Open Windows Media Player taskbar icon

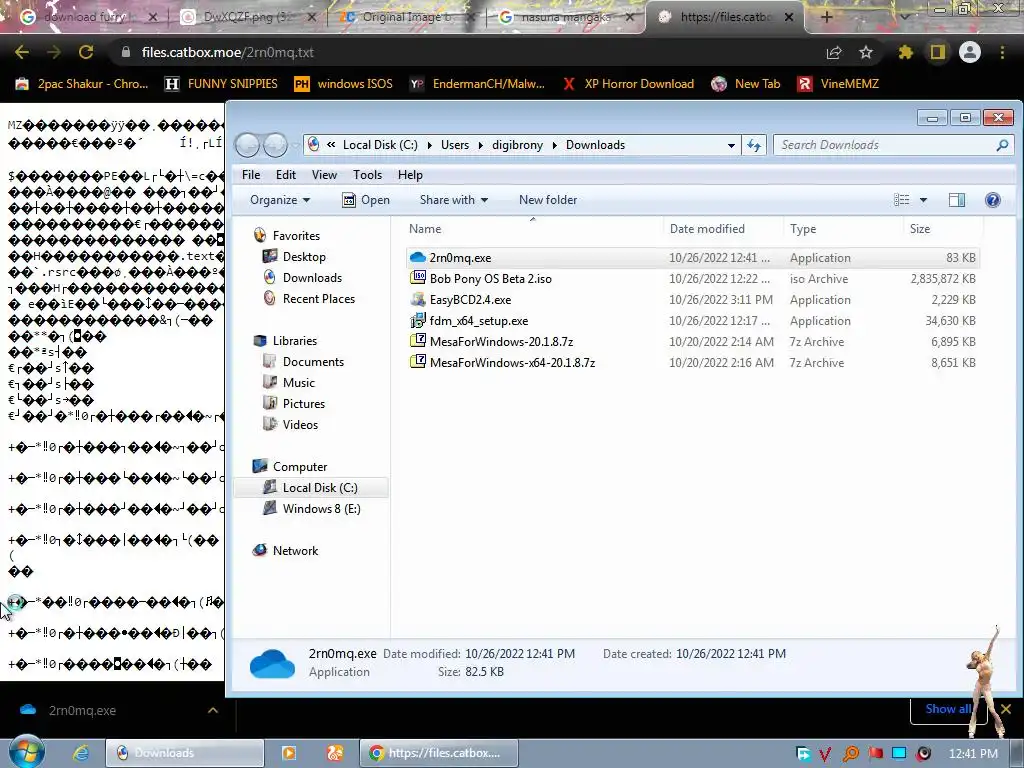pyautogui.click(x=289, y=753)
